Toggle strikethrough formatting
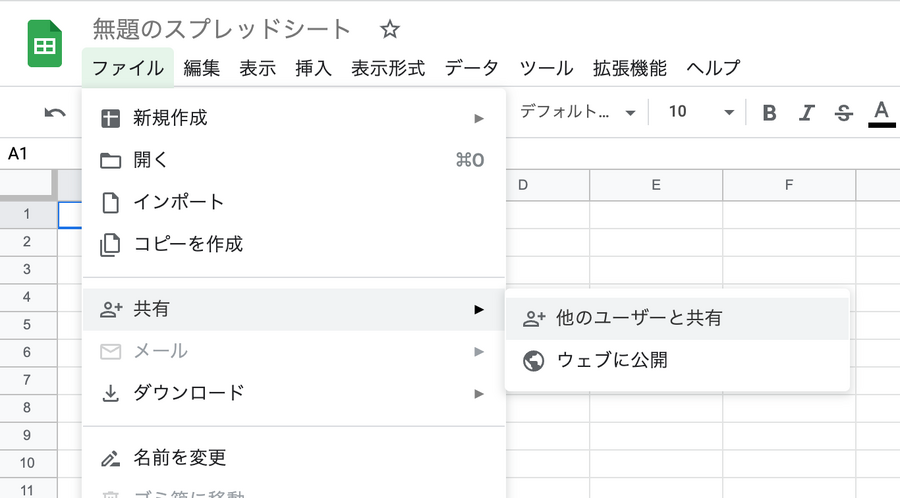 (843, 112)
